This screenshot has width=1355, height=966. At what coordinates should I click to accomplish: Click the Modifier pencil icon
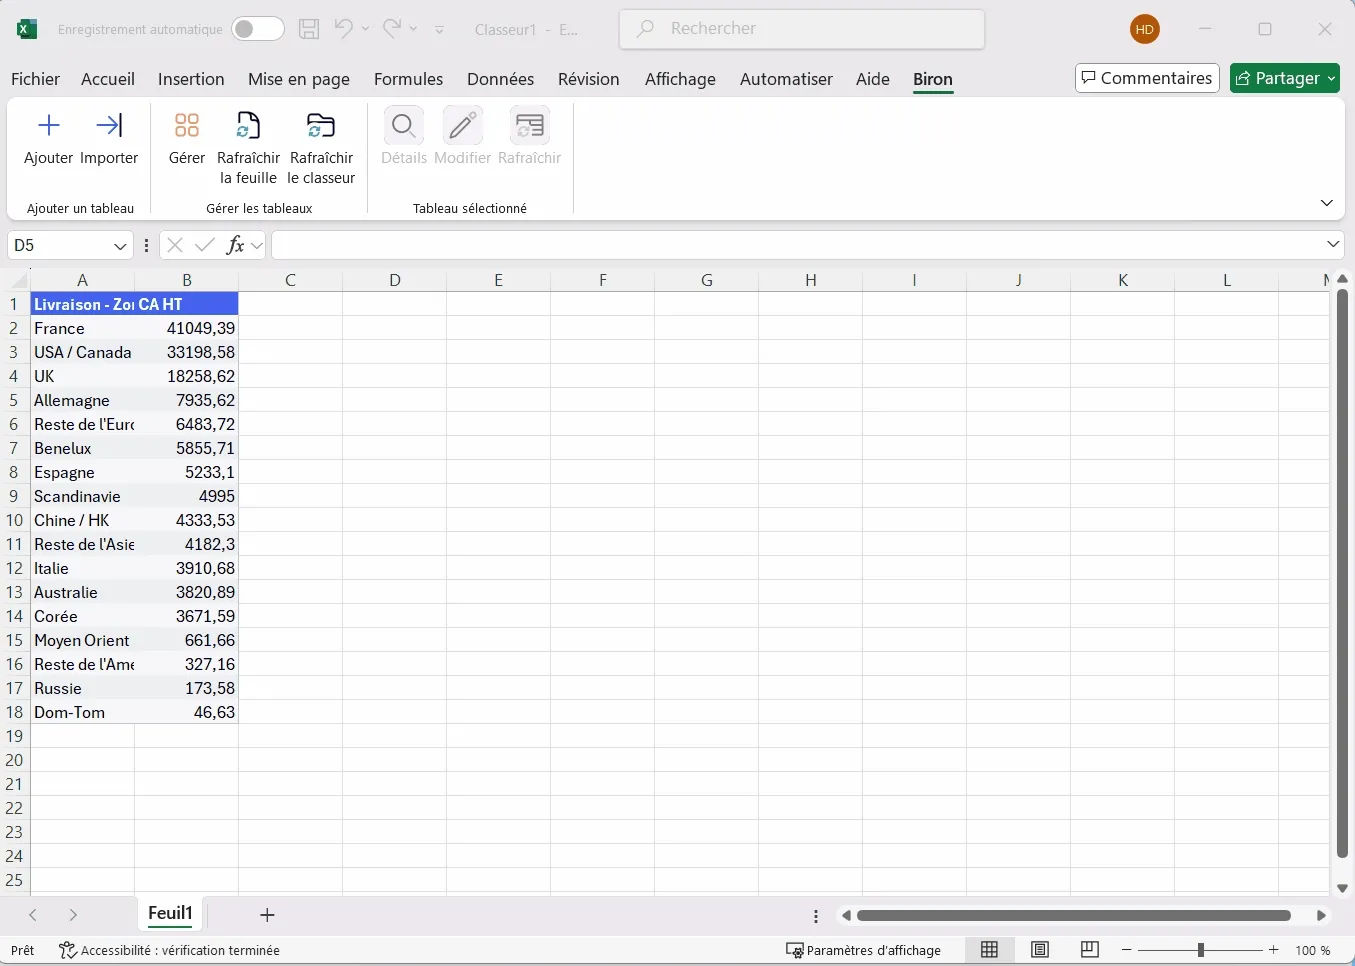tap(462, 126)
